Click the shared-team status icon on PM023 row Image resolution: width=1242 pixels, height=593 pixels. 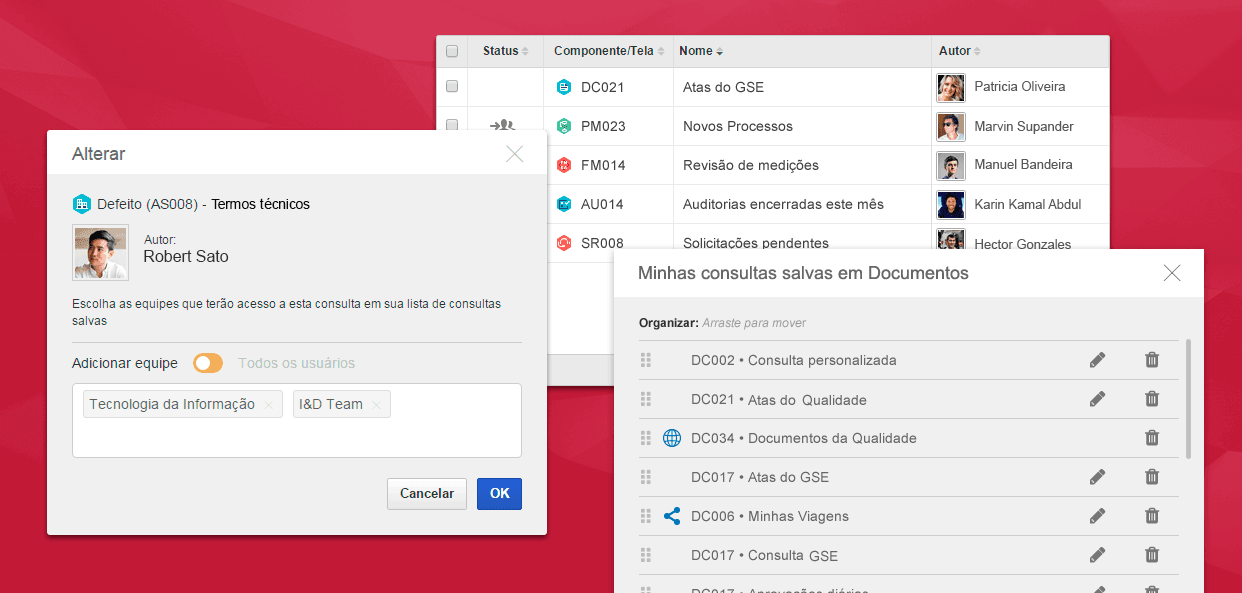pyautogui.click(x=502, y=125)
